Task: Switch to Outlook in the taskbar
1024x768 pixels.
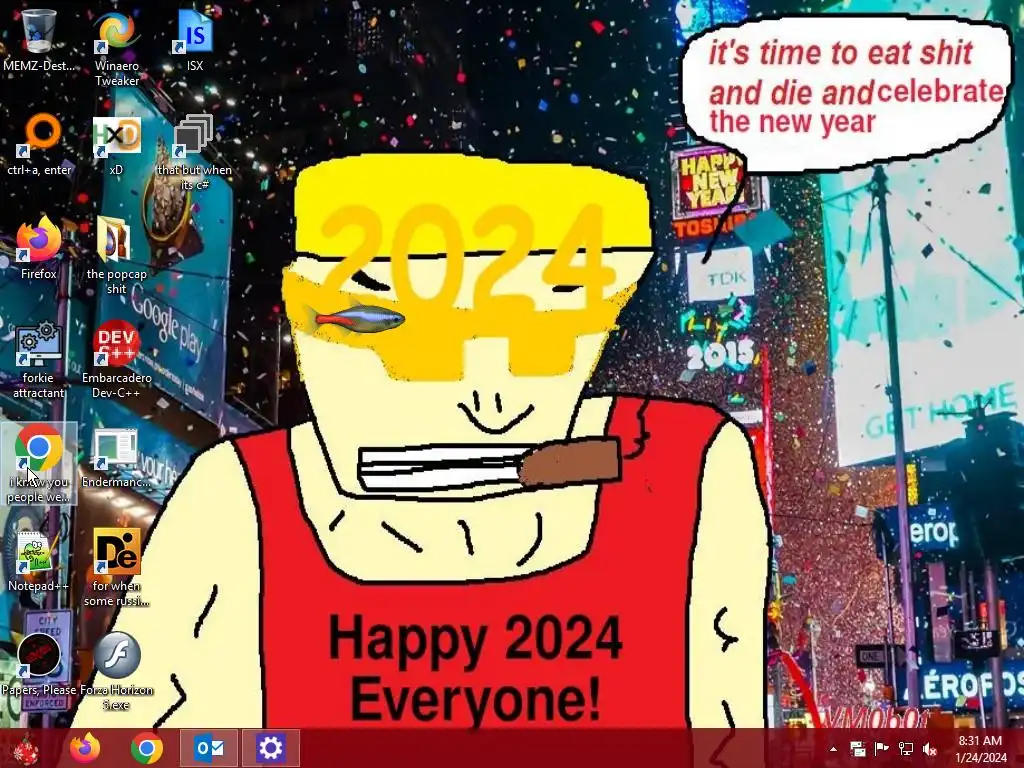Action: point(209,748)
